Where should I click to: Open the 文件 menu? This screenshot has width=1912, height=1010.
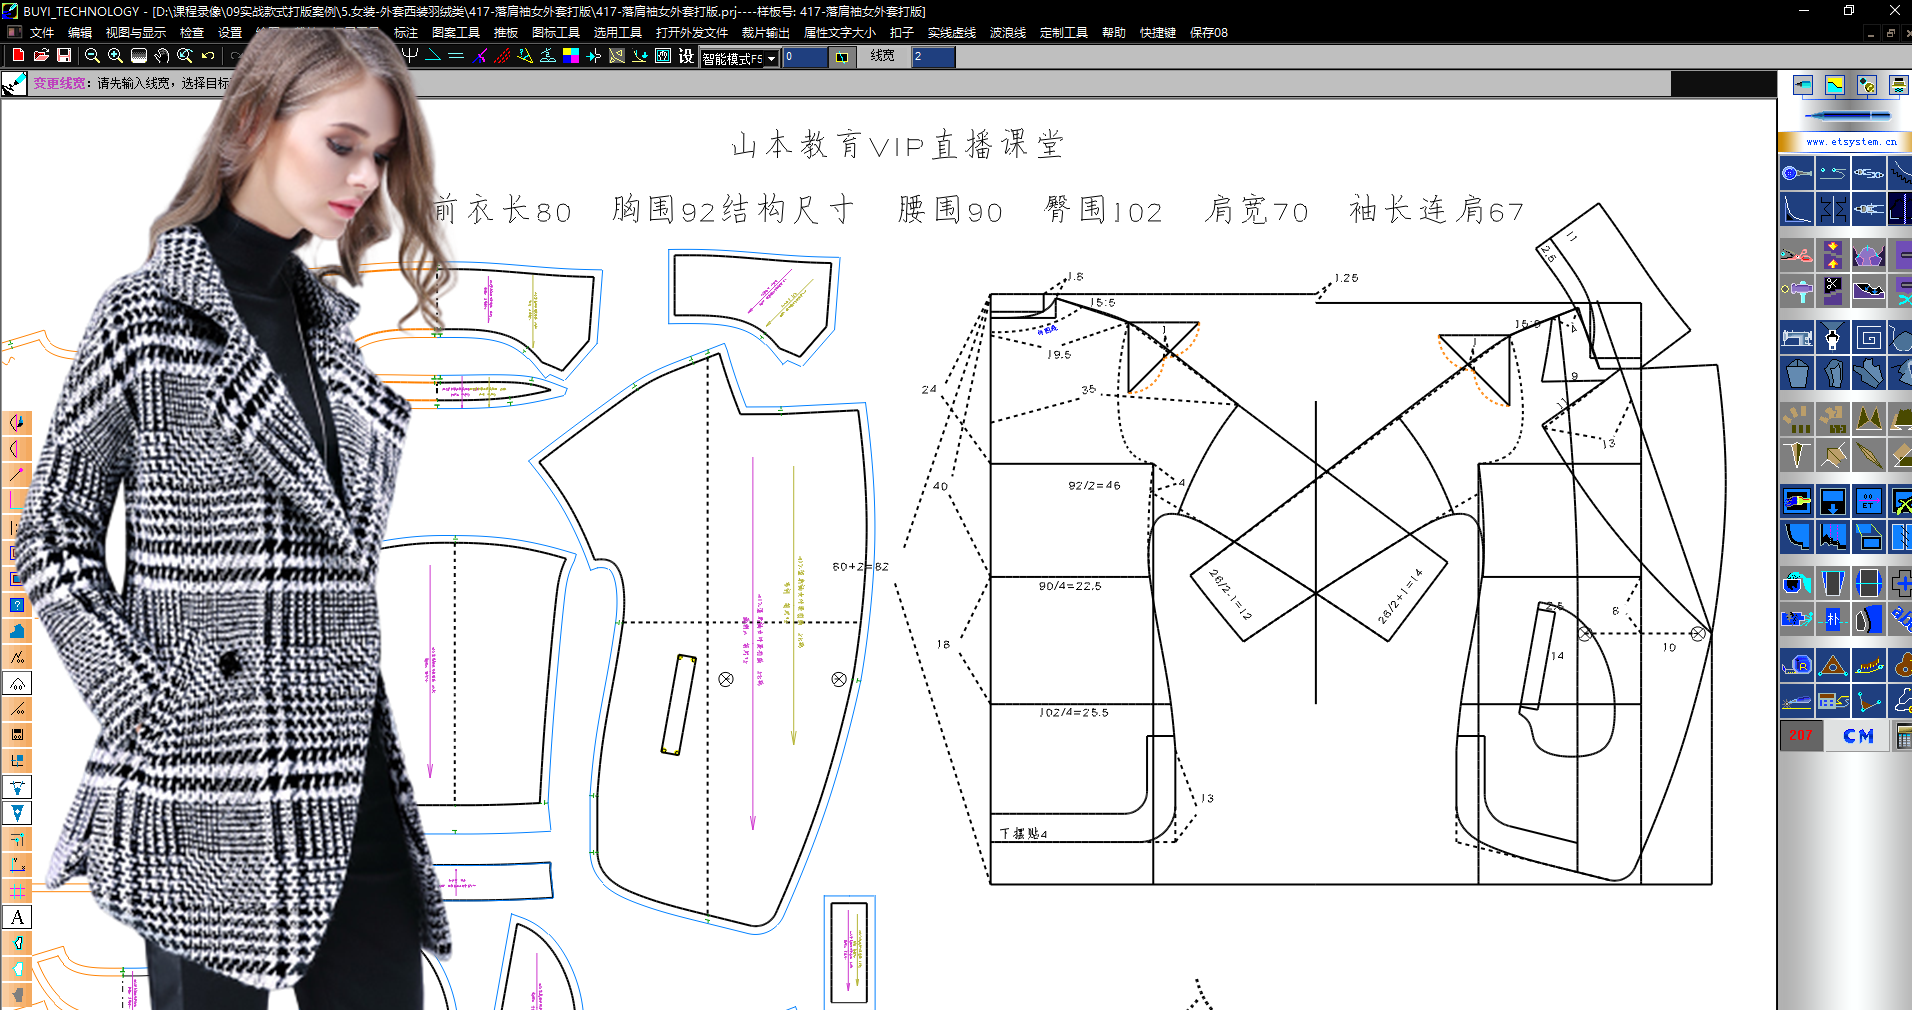[x=42, y=33]
